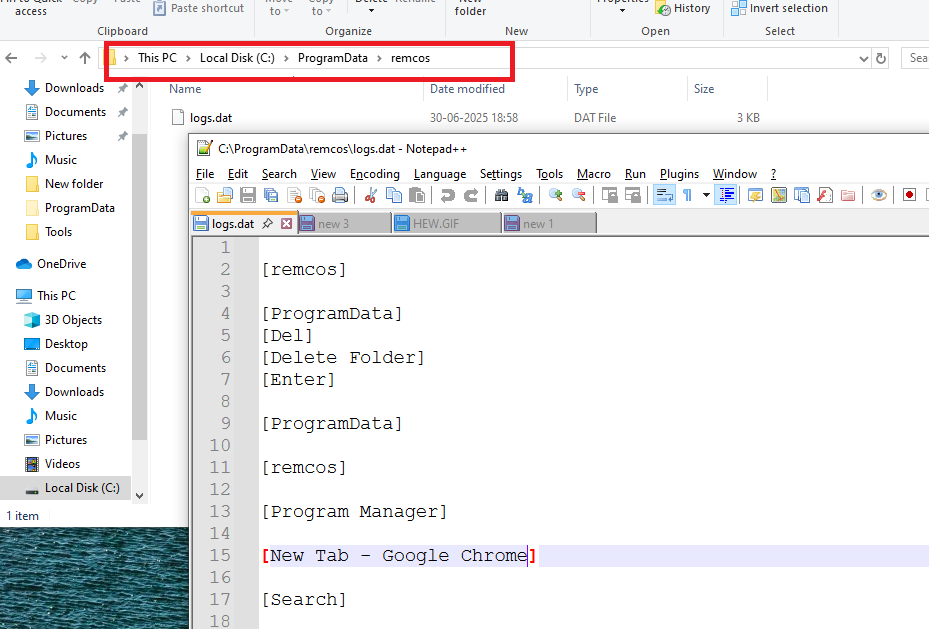Close the logs.dat tab with red X

(287, 223)
